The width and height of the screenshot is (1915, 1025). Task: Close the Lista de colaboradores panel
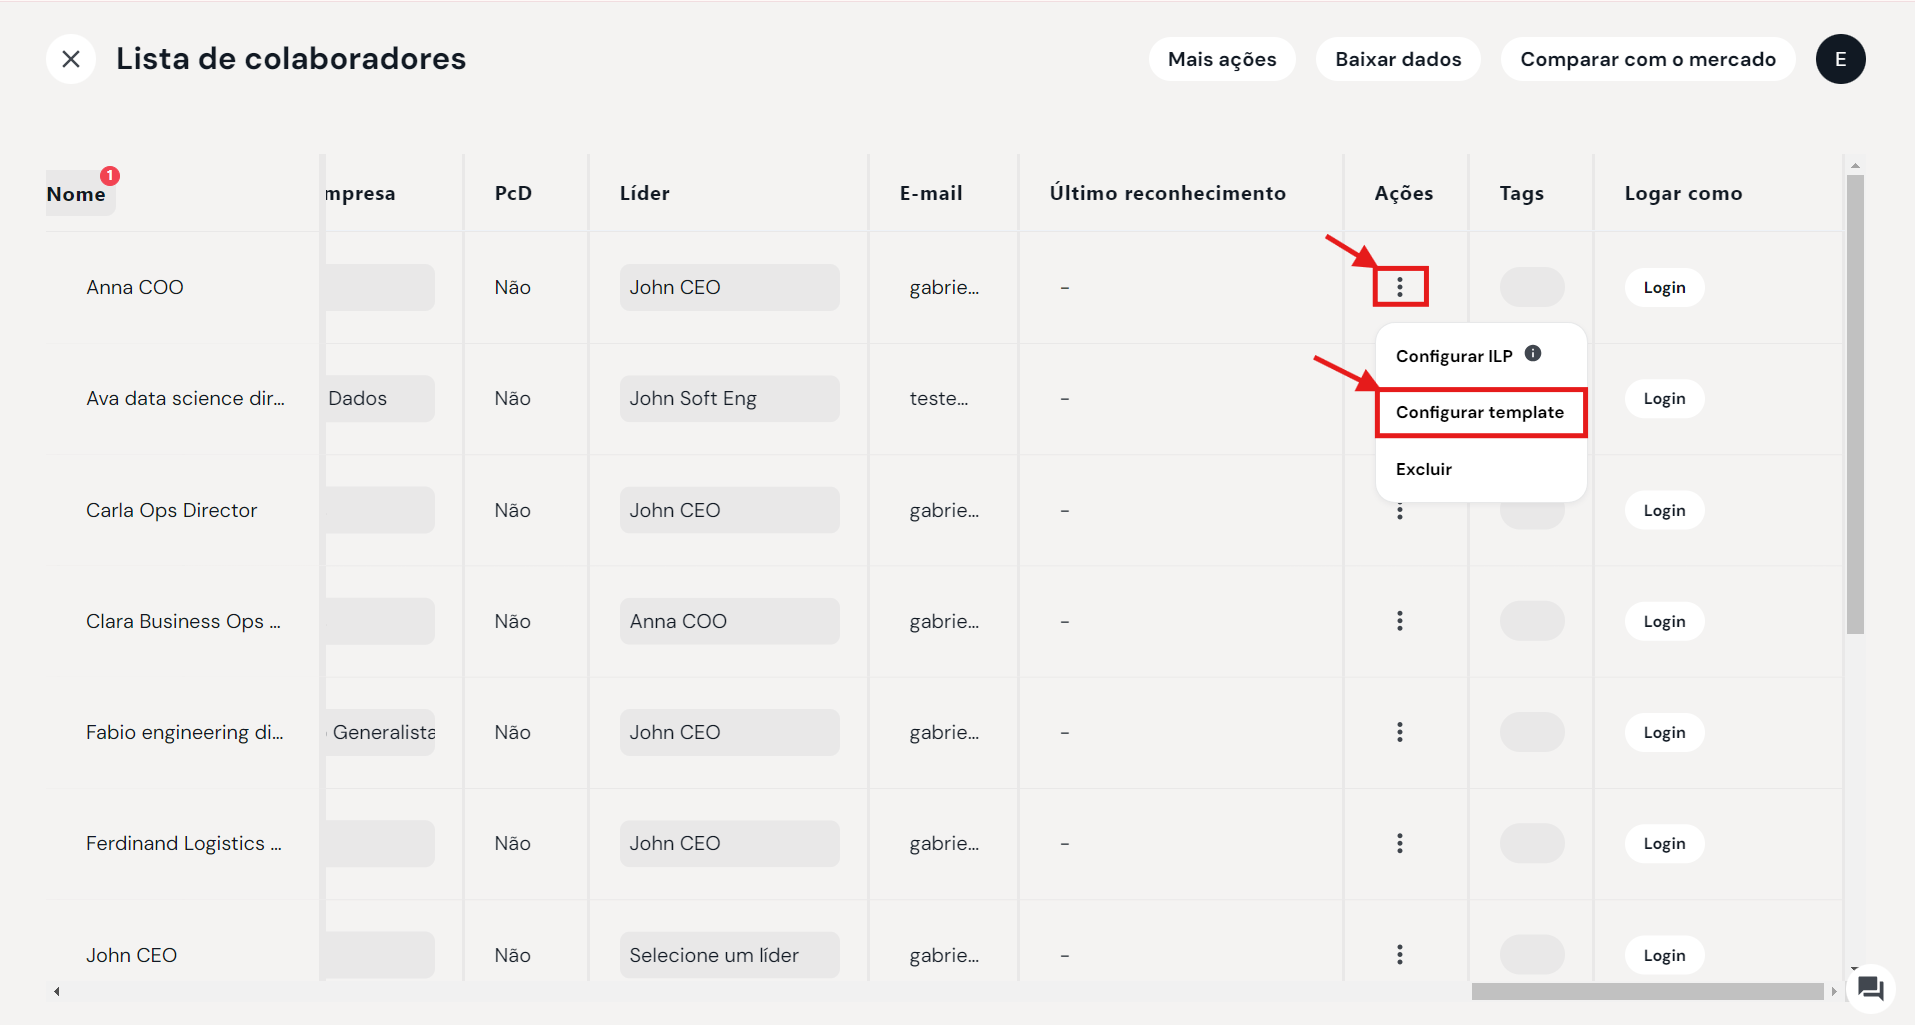(x=71, y=59)
